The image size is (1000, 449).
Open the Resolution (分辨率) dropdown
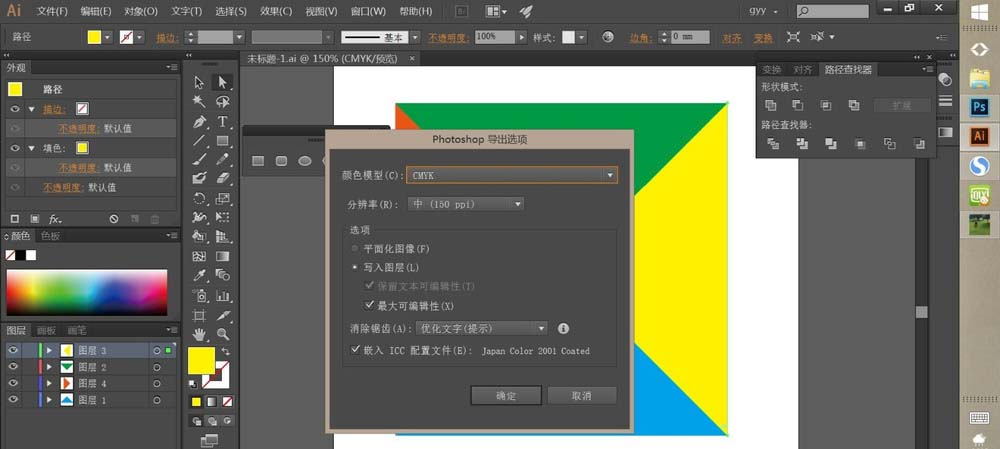[466, 204]
